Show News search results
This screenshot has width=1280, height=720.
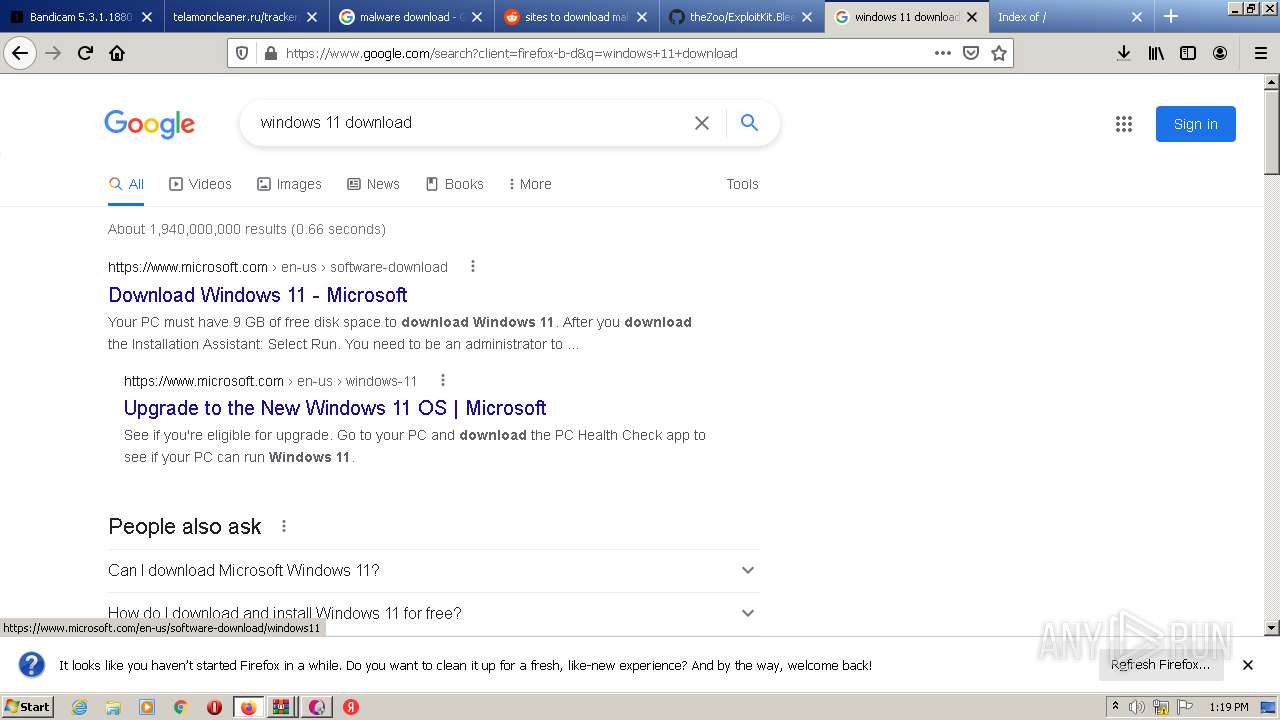(373, 184)
